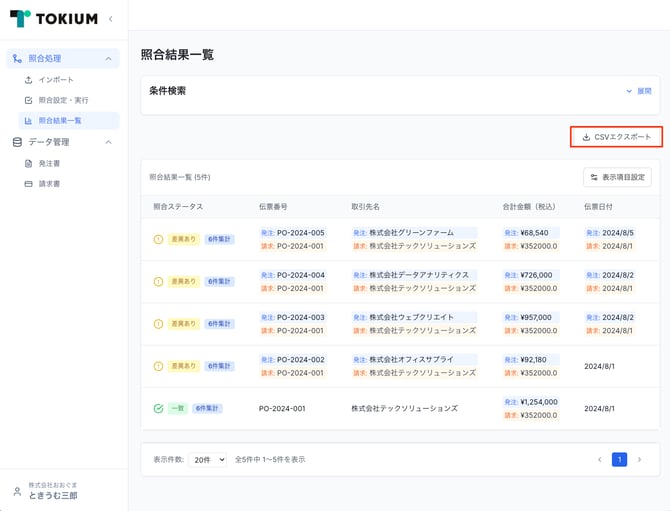This screenshot has width=670, height=511.
Task: Export results with CSVエクスポート button
Action: point(616,137)
